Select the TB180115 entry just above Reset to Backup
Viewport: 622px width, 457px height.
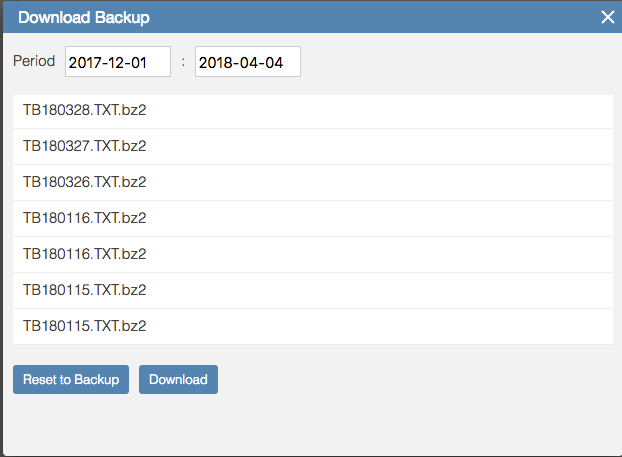313,326
